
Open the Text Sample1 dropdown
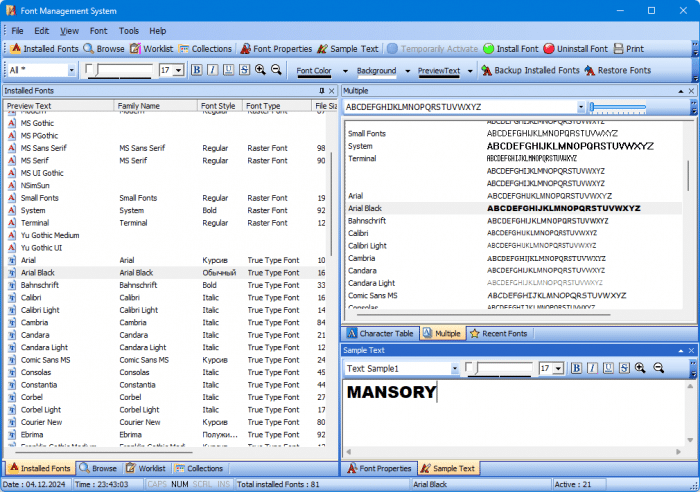coord(455,368)
